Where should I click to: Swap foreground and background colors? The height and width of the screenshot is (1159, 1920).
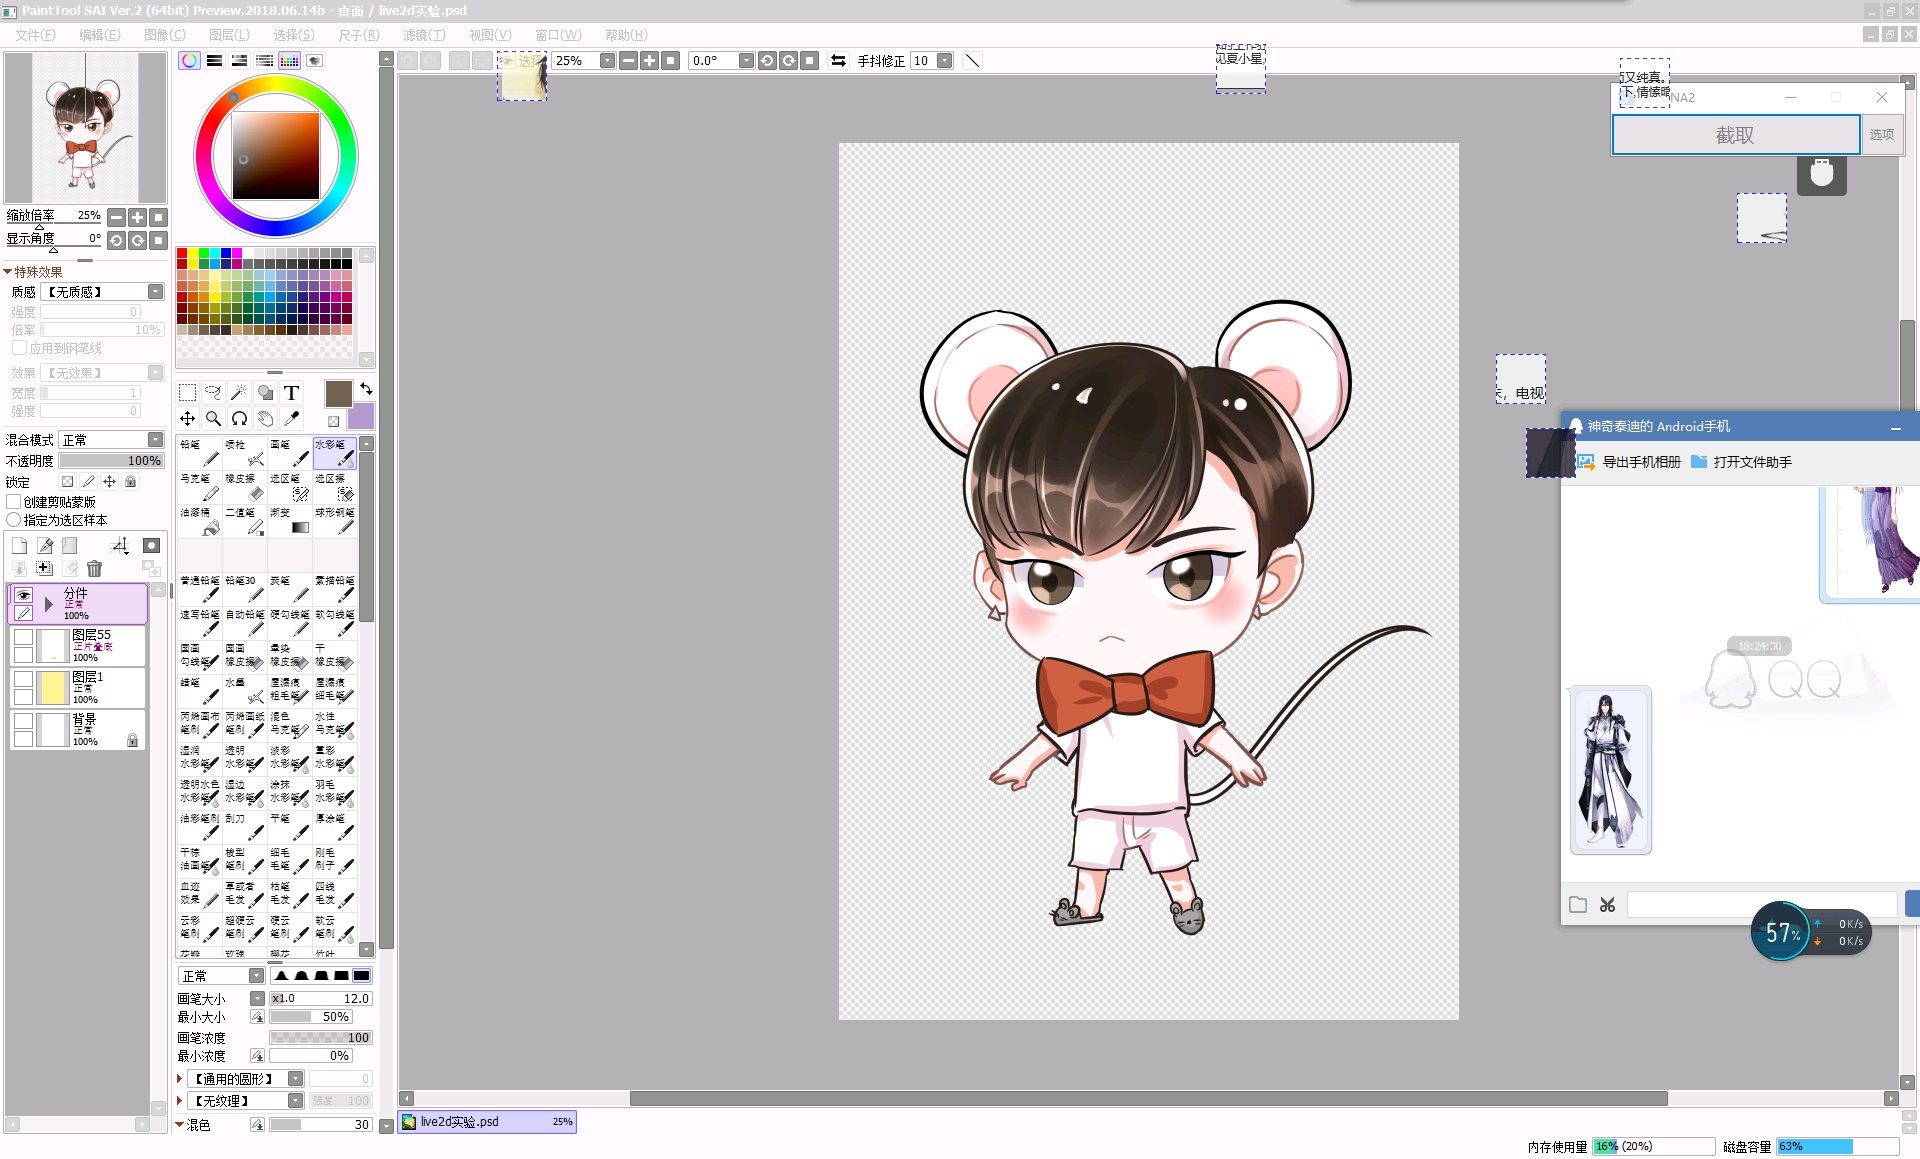tap(366, 388)
